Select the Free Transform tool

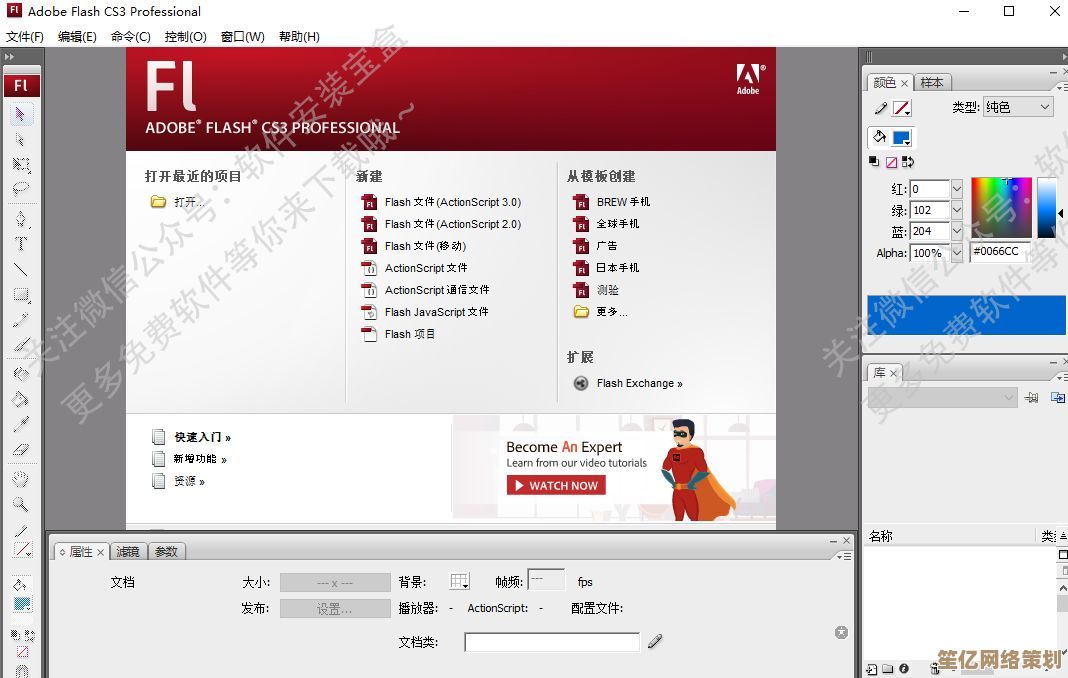pyautogui.click(x=20, y=164)
